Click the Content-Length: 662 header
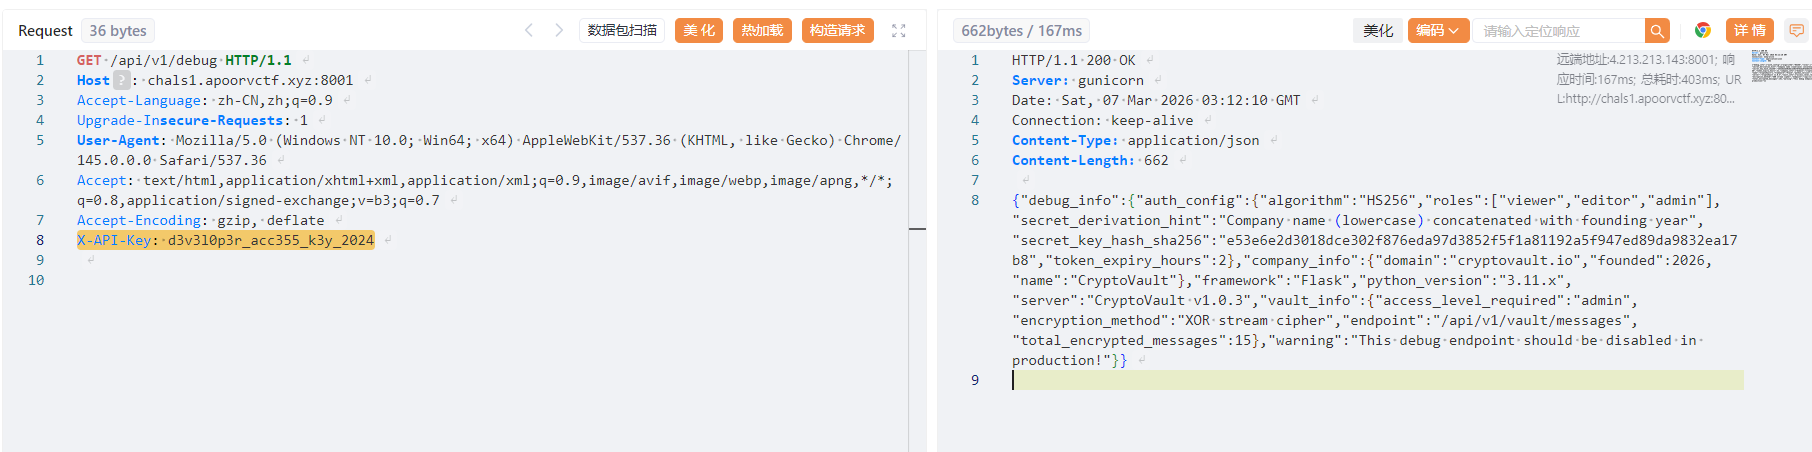This screenshot has height=452, width=1812. tap(1090, 160)
